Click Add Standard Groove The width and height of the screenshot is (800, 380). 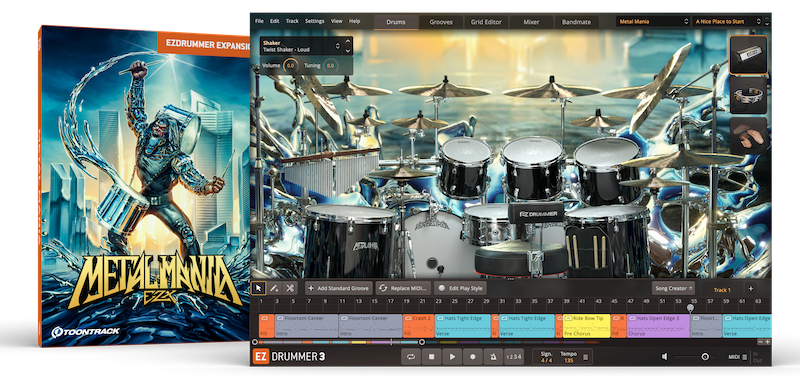pyautogui.click(x=339, y=288)
